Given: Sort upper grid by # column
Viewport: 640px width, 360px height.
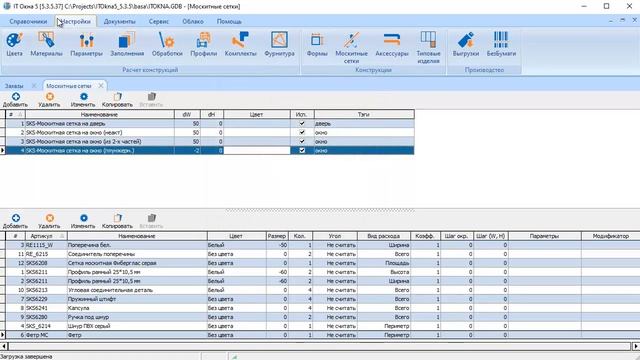Looking at the screenshot, I should click(x=15, y=115).
